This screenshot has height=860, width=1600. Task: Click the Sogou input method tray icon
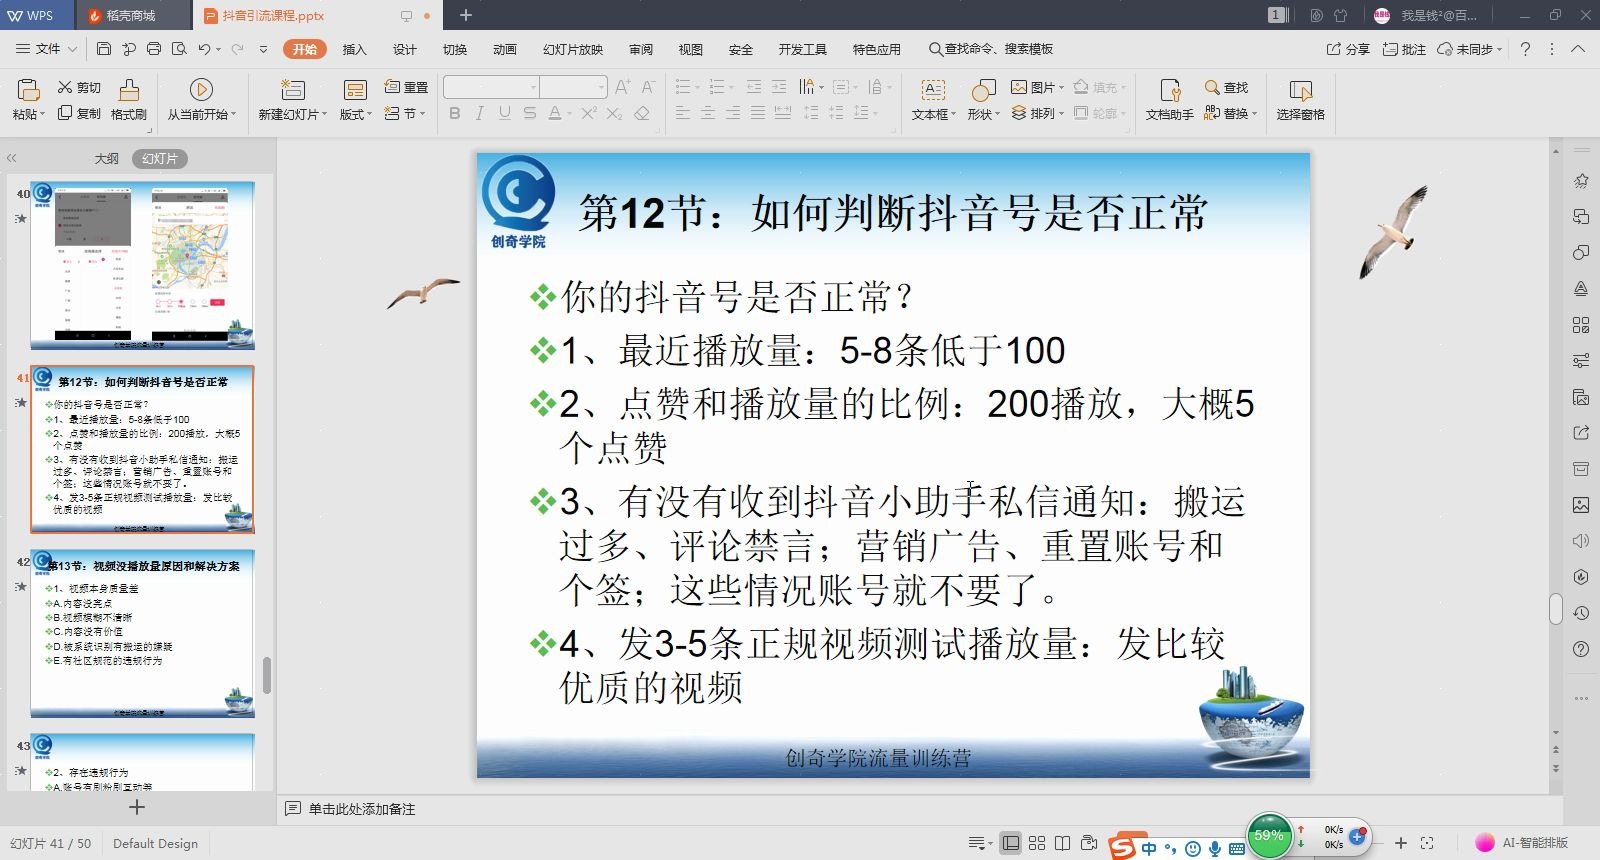click(1123, 848)
